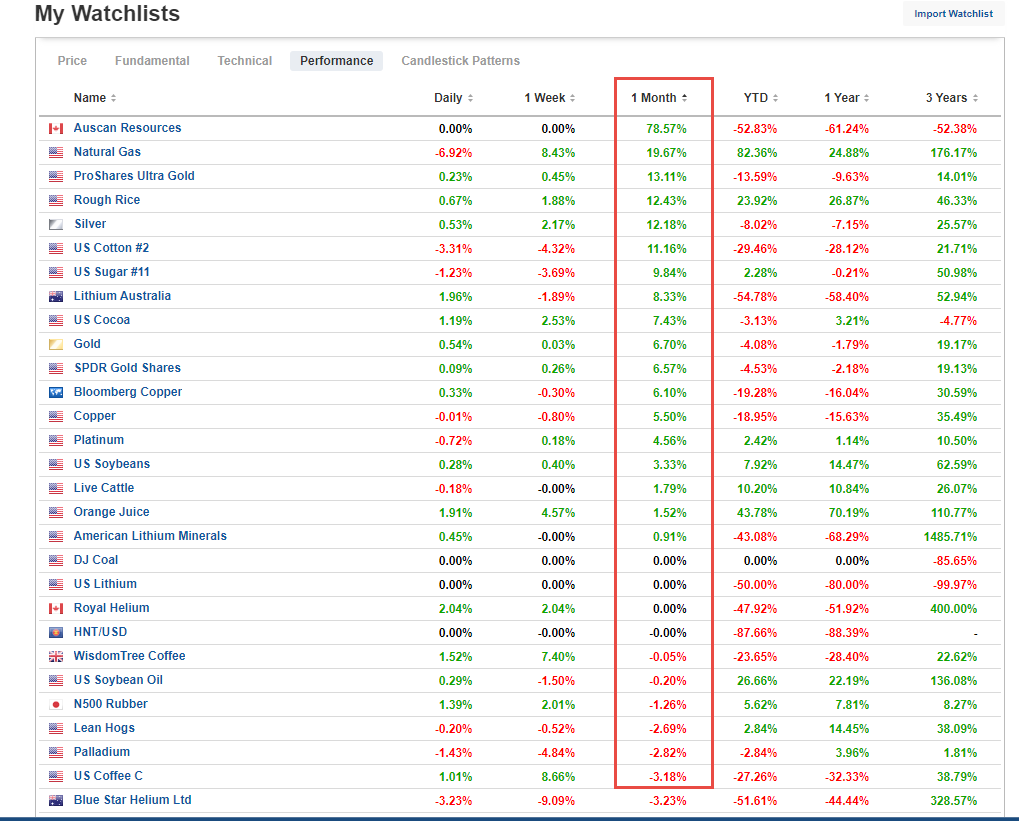
Task: Click the 78.57% 1 Month value
Action: [666, 129]
